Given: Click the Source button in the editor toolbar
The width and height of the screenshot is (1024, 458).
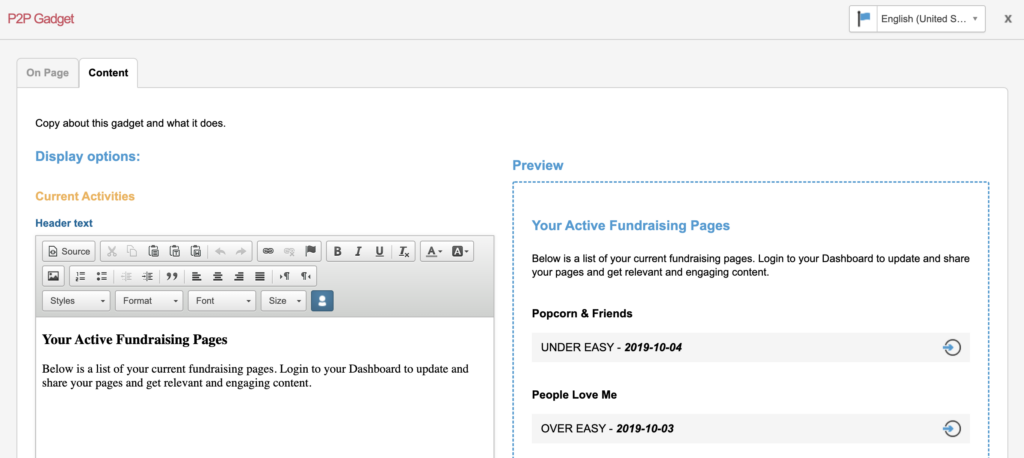Looking at the screenshot, I should click(x=68, y=251).
